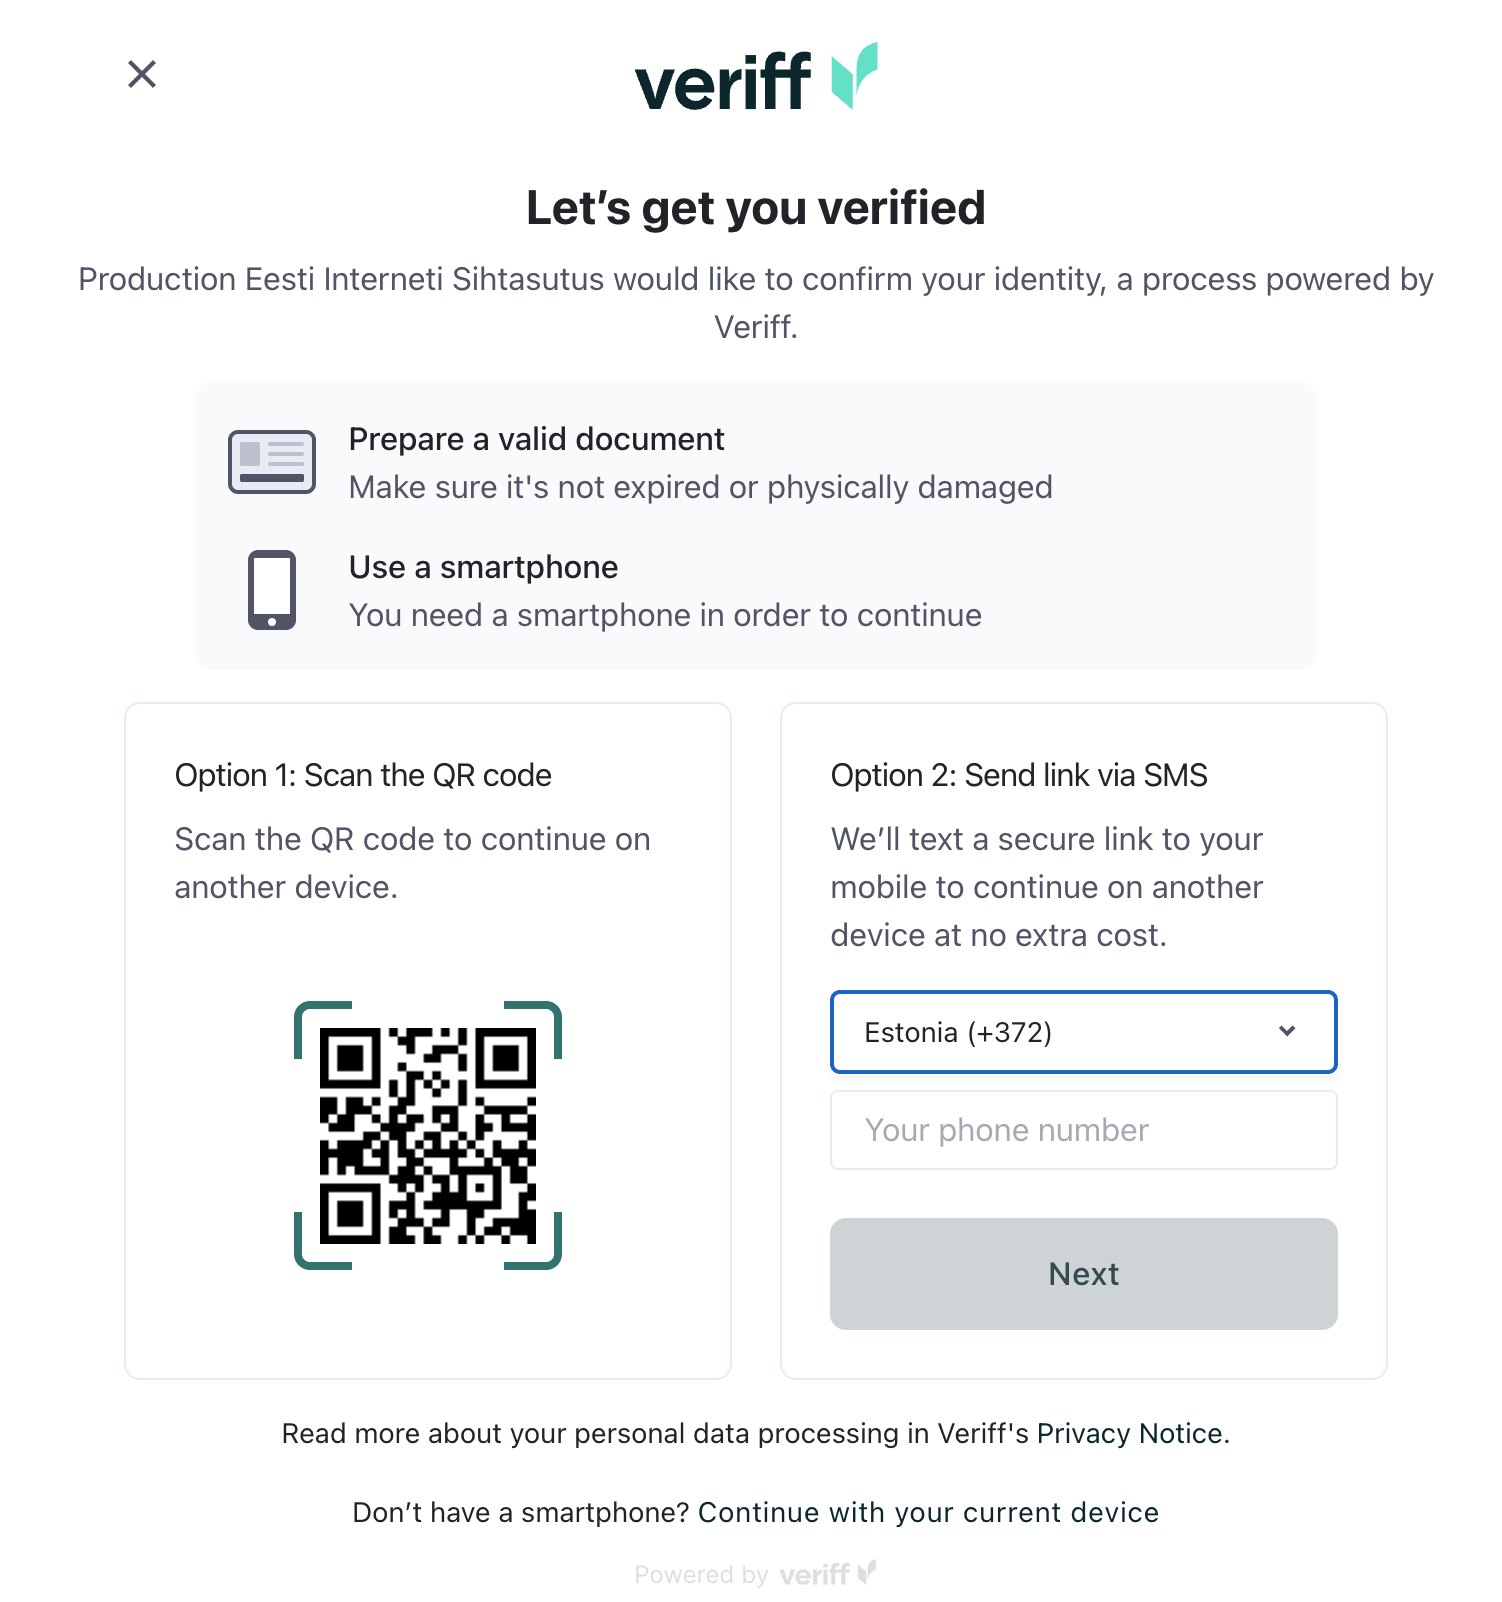This screenshot has height=1602, width=1502.
Task: Close the verification dialog with X
Action: coord(142,74)
